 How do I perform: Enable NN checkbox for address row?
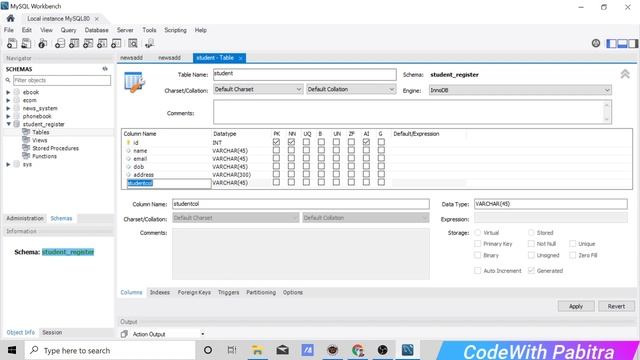(291, 174)
